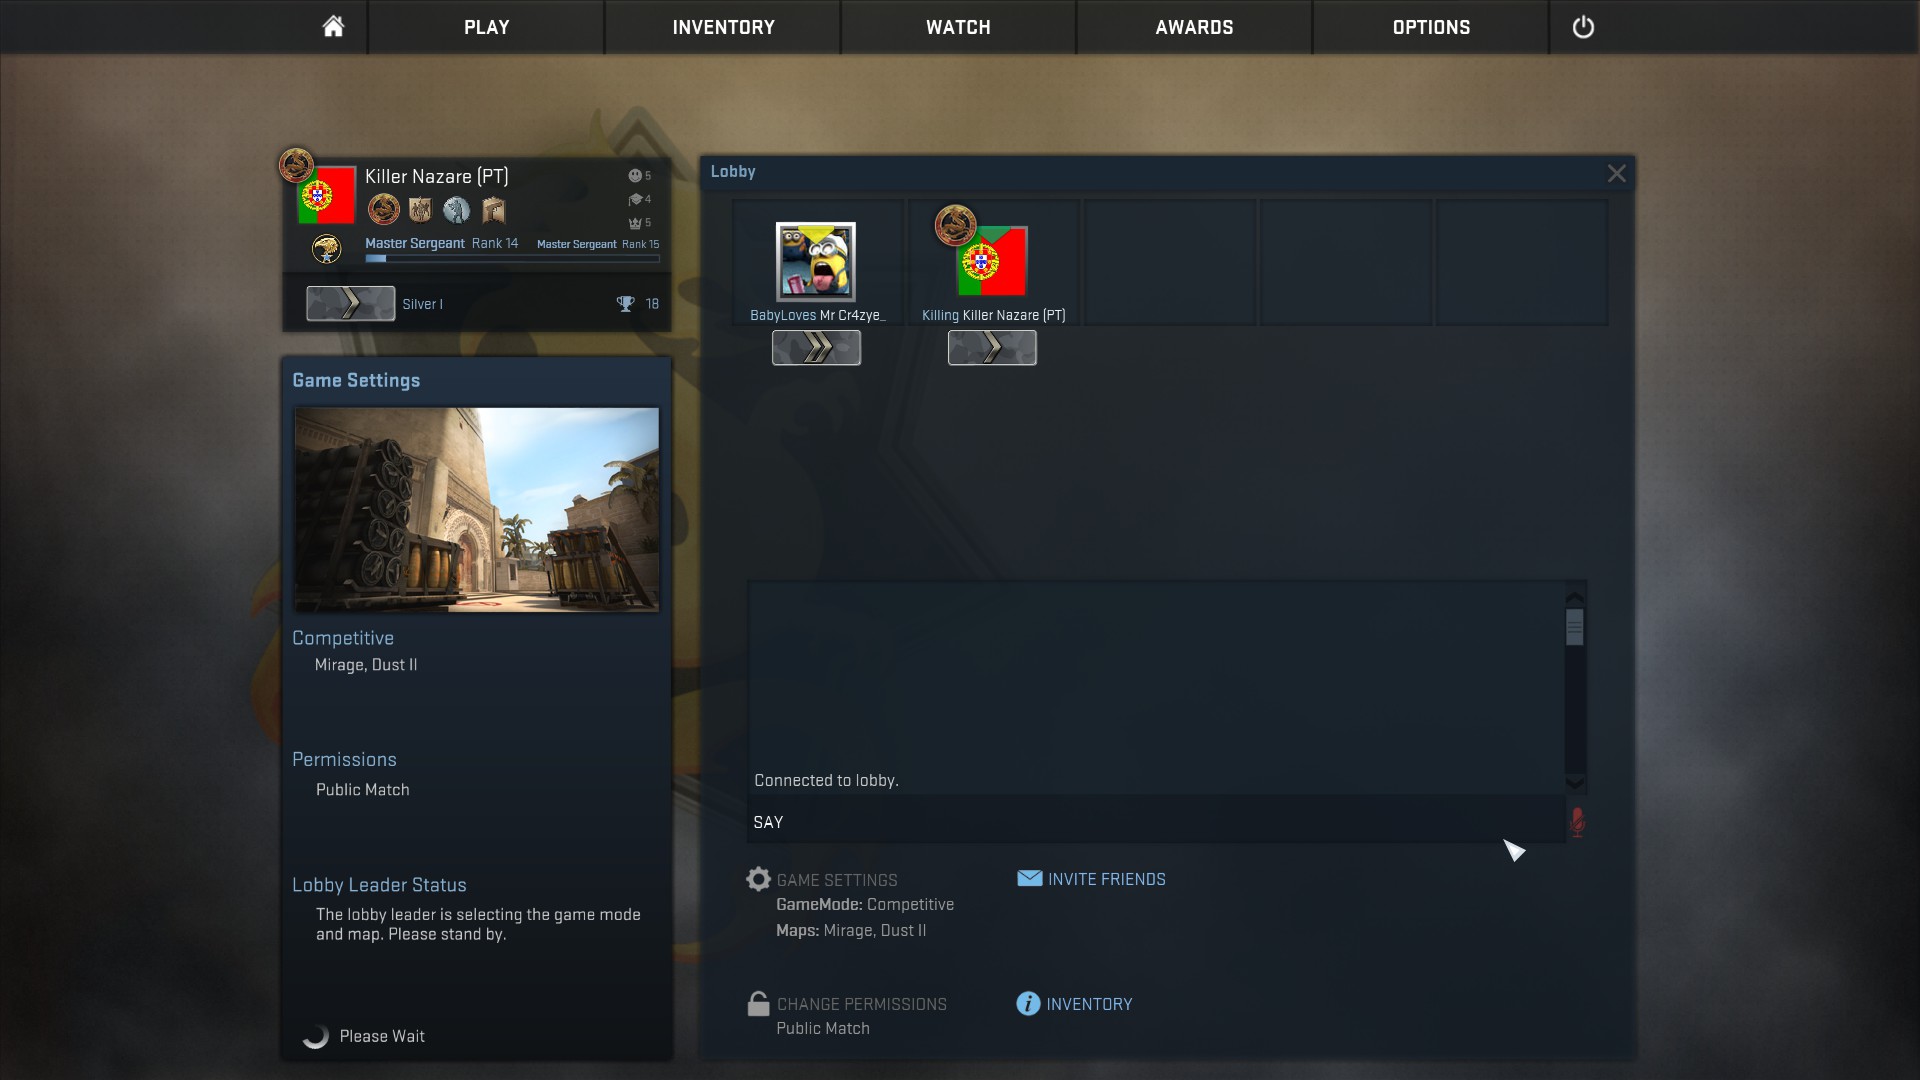Toggle the red microphone icon
This screenshot has height=1080, width=1920.
pos(1577,822)
